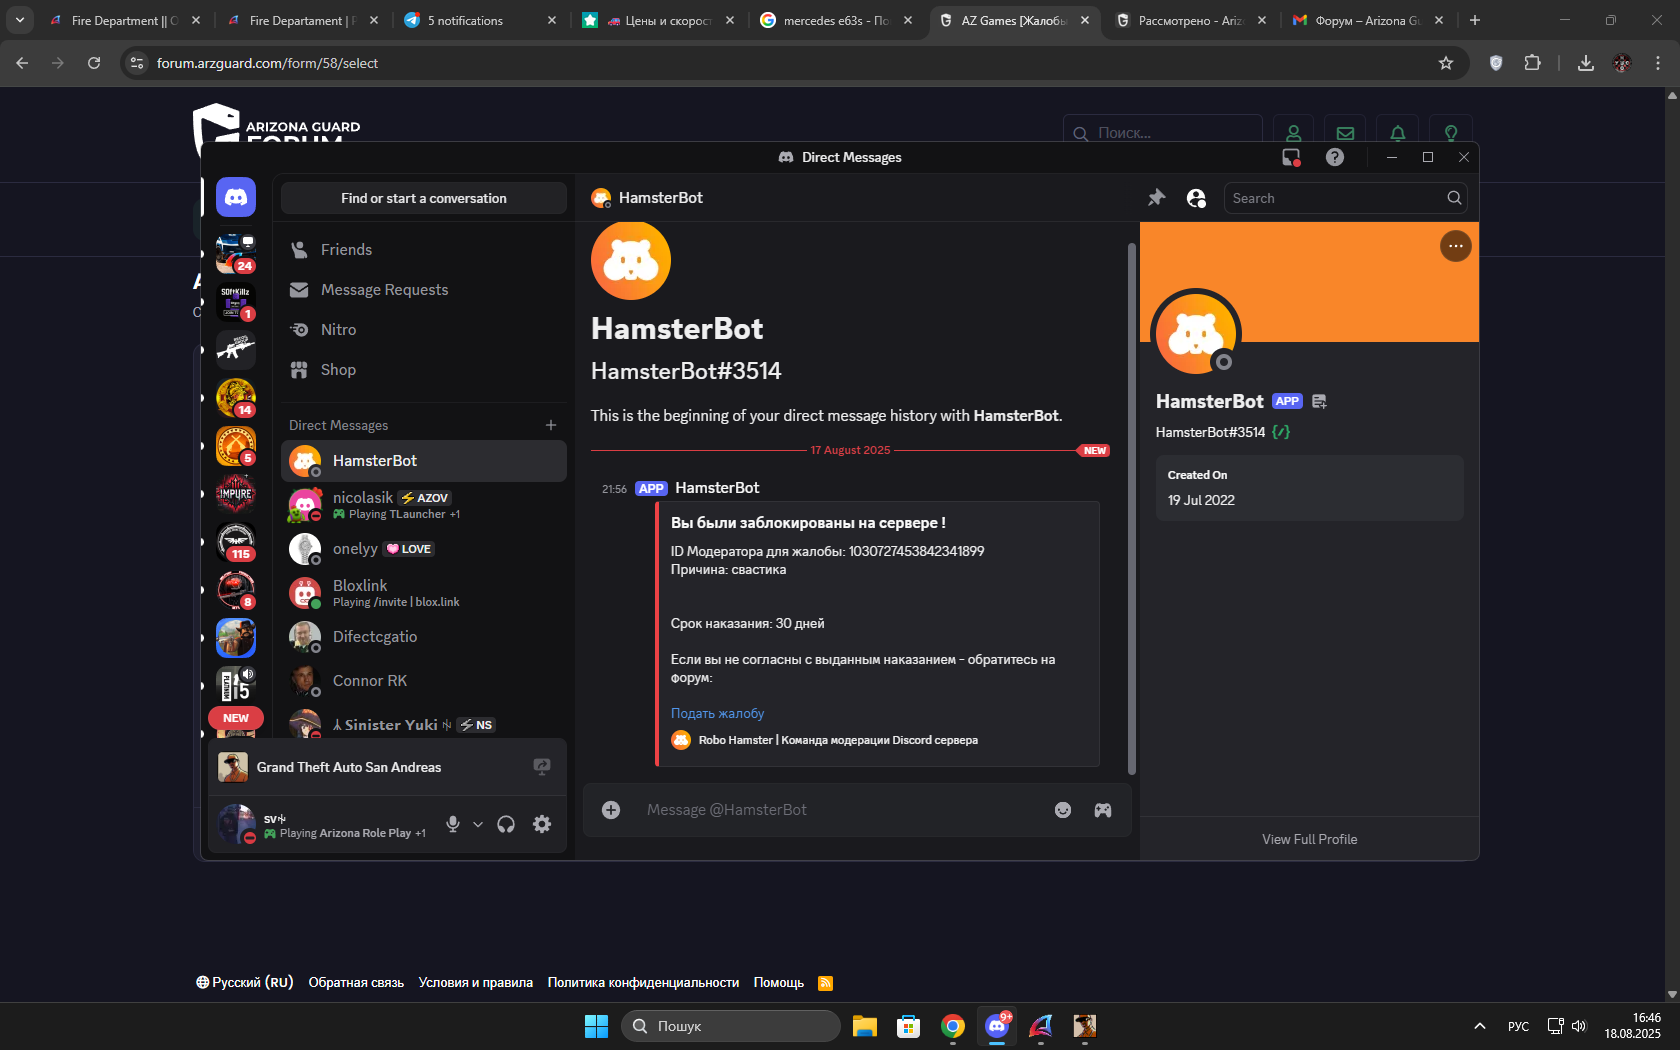The height and width of the screenshot is (1050, 1680).
Task: Click the add note icon beside HamsterBot name
Action: (x=1320, y=401)
